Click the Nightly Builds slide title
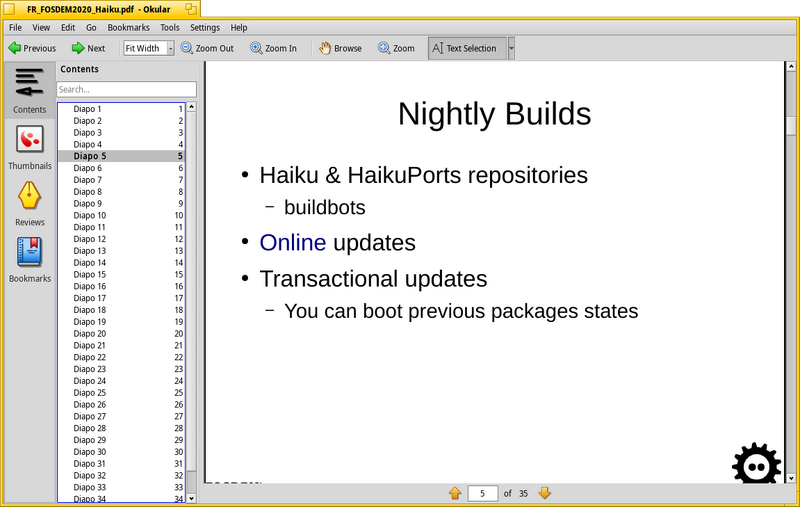Screen dimensions: 800x507 tap(494, 114)
